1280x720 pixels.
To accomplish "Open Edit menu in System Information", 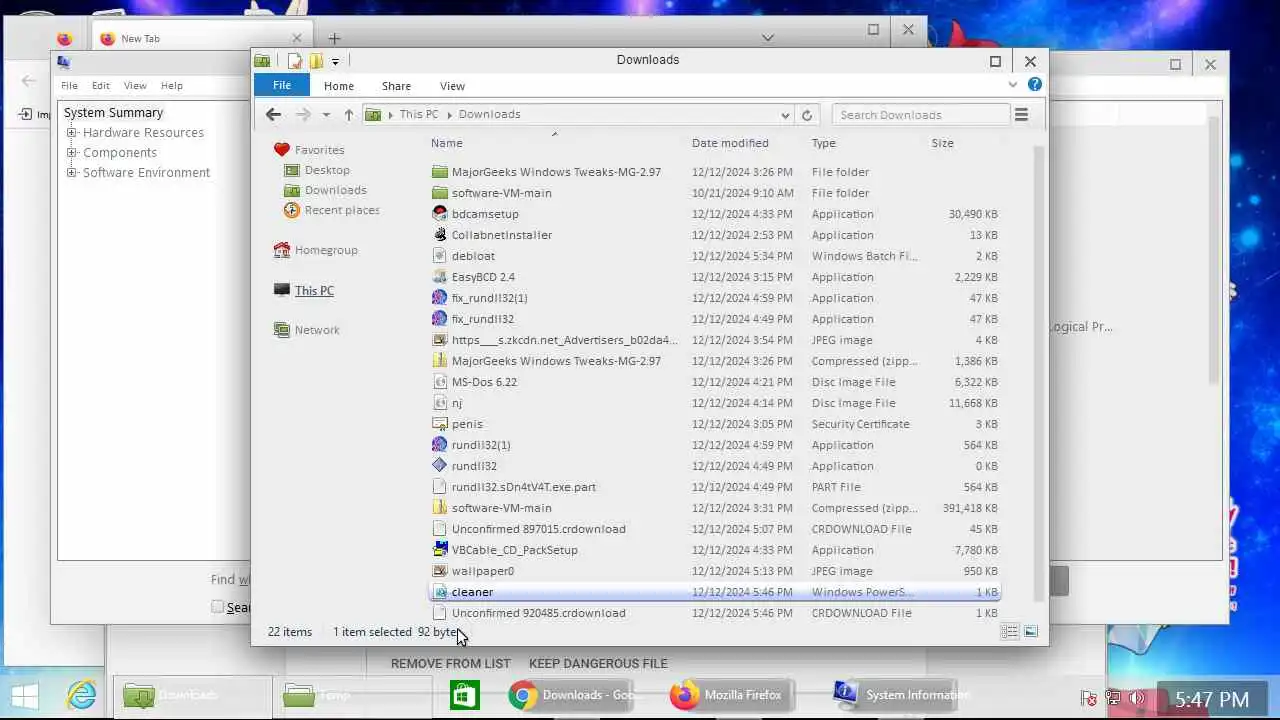I will (101, 86).
